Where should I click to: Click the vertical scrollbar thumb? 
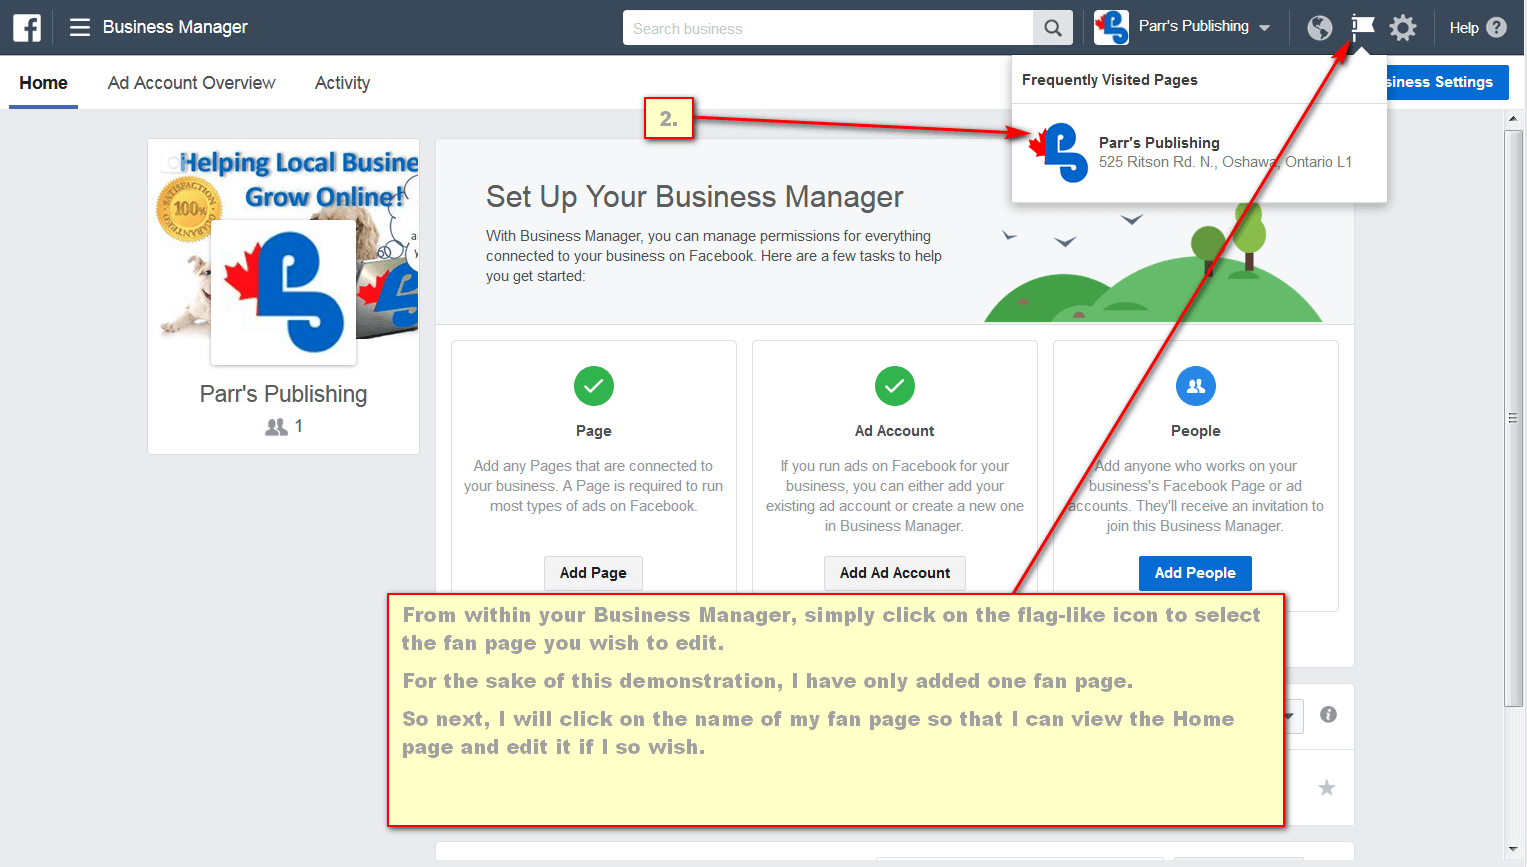tap(1513, 418)
